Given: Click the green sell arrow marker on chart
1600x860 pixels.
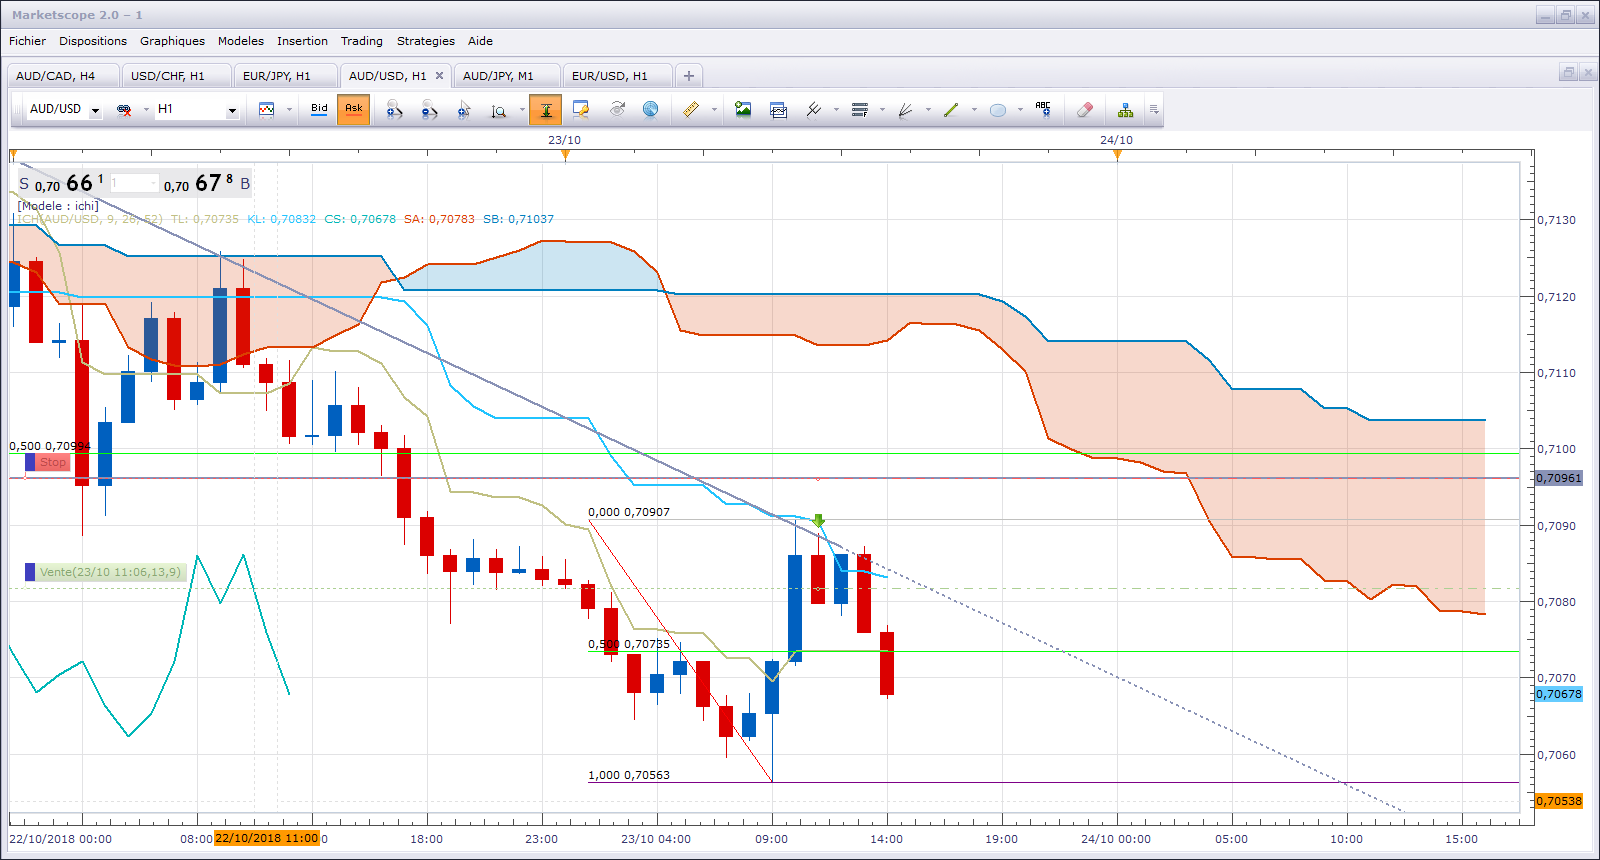Looking at the screenshot, I should [819, 521].
